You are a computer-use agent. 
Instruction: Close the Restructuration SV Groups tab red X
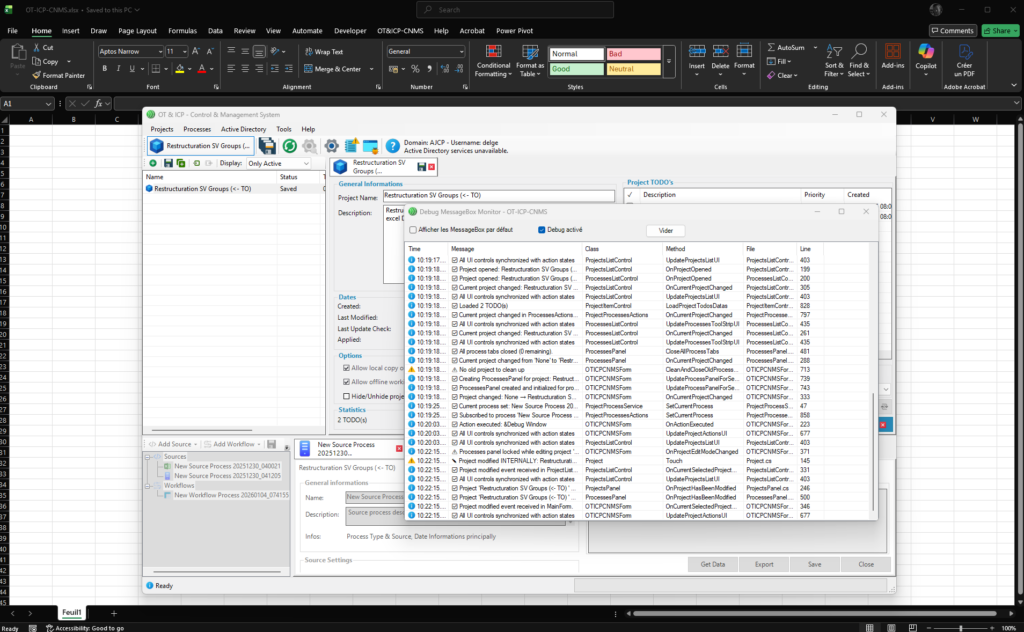pyautogui.click(x=432, y=166)
